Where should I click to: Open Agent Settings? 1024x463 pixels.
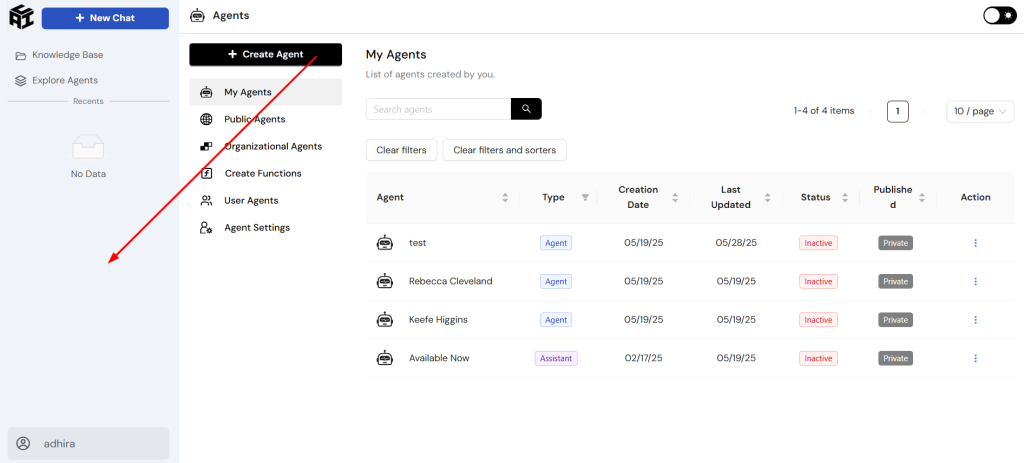(x=266, y=228)
